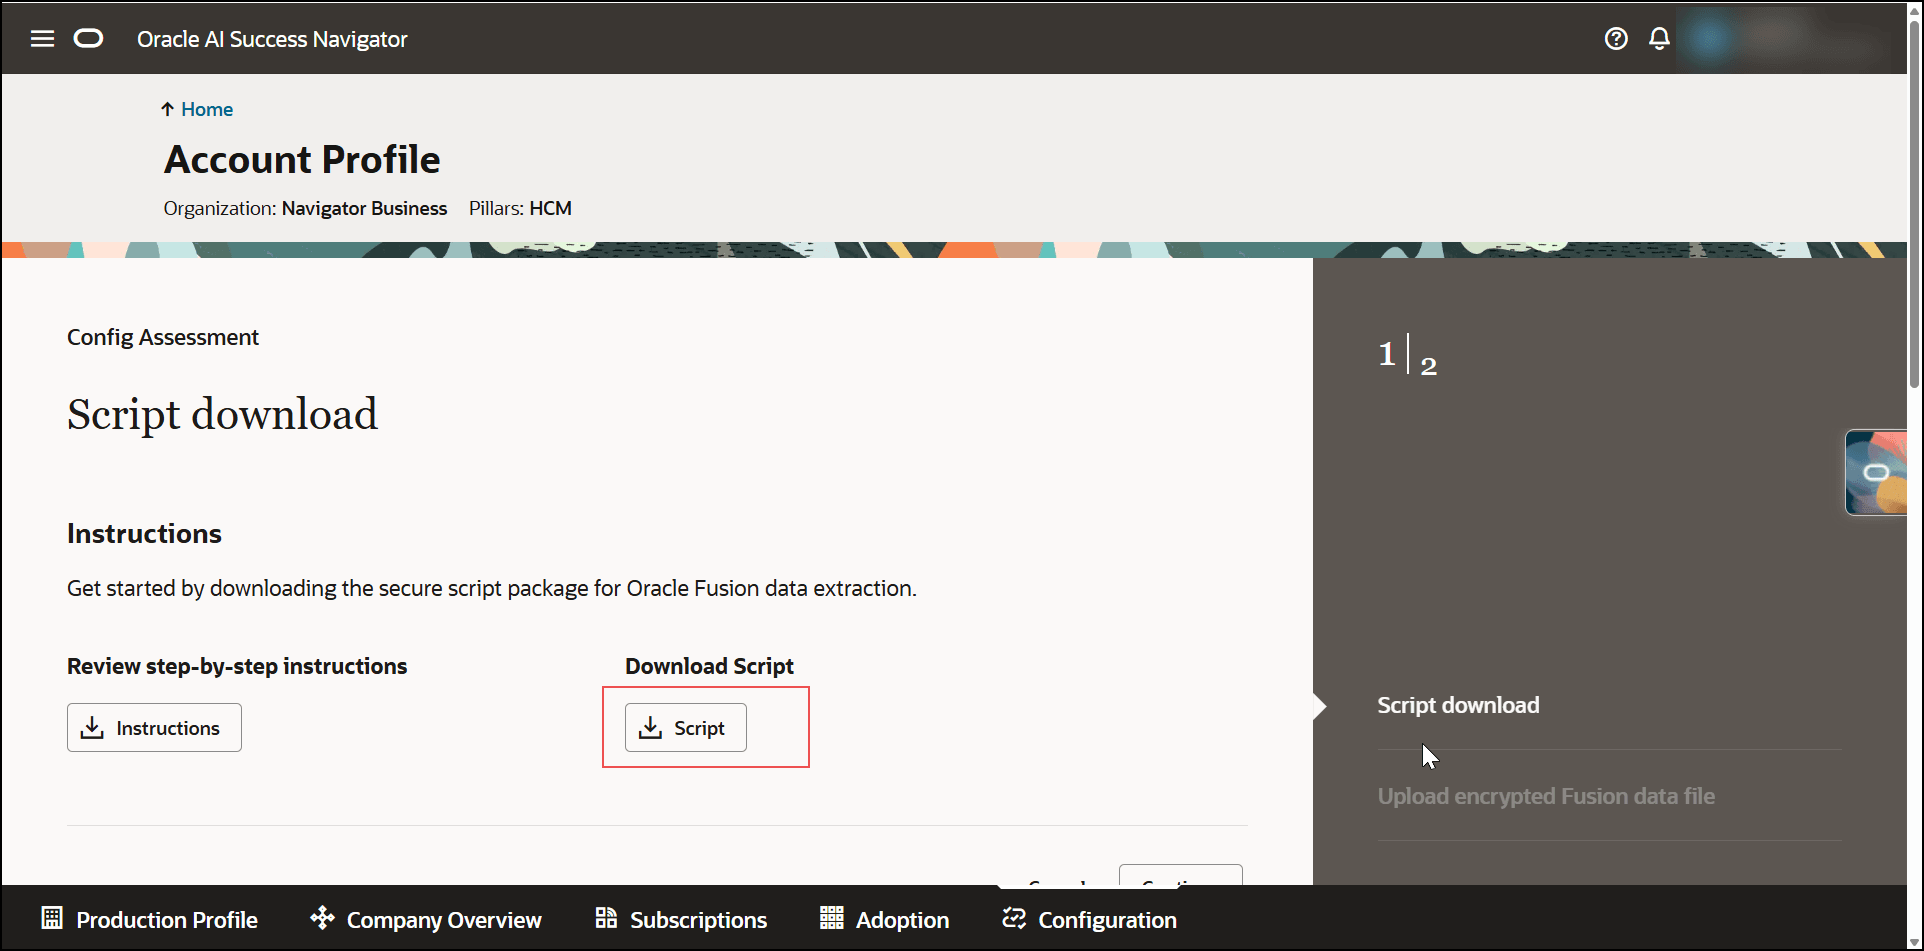Select Upload encrypted Fusion data file step
Image resolution: width=1924 pixels, height=951 pixels.
pyautogui.click(x=1546, y=796)
